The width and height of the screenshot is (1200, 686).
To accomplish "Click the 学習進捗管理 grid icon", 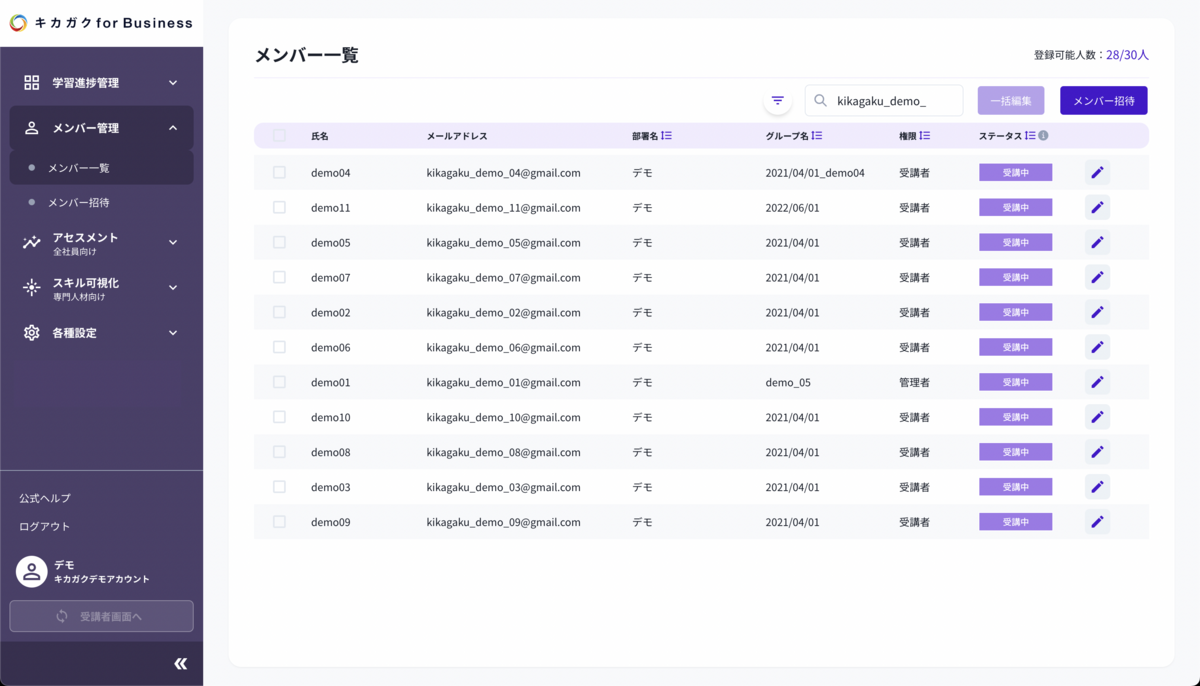I will [x=32, y=83].
